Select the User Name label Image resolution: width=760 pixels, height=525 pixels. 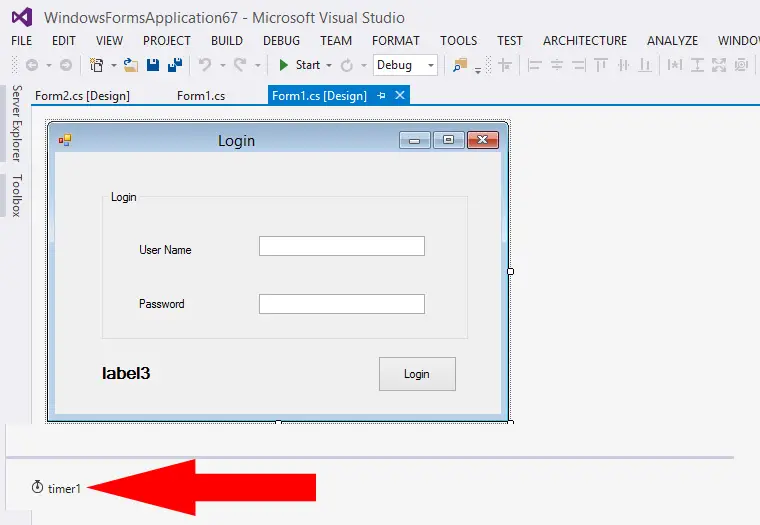click(165, 250)
